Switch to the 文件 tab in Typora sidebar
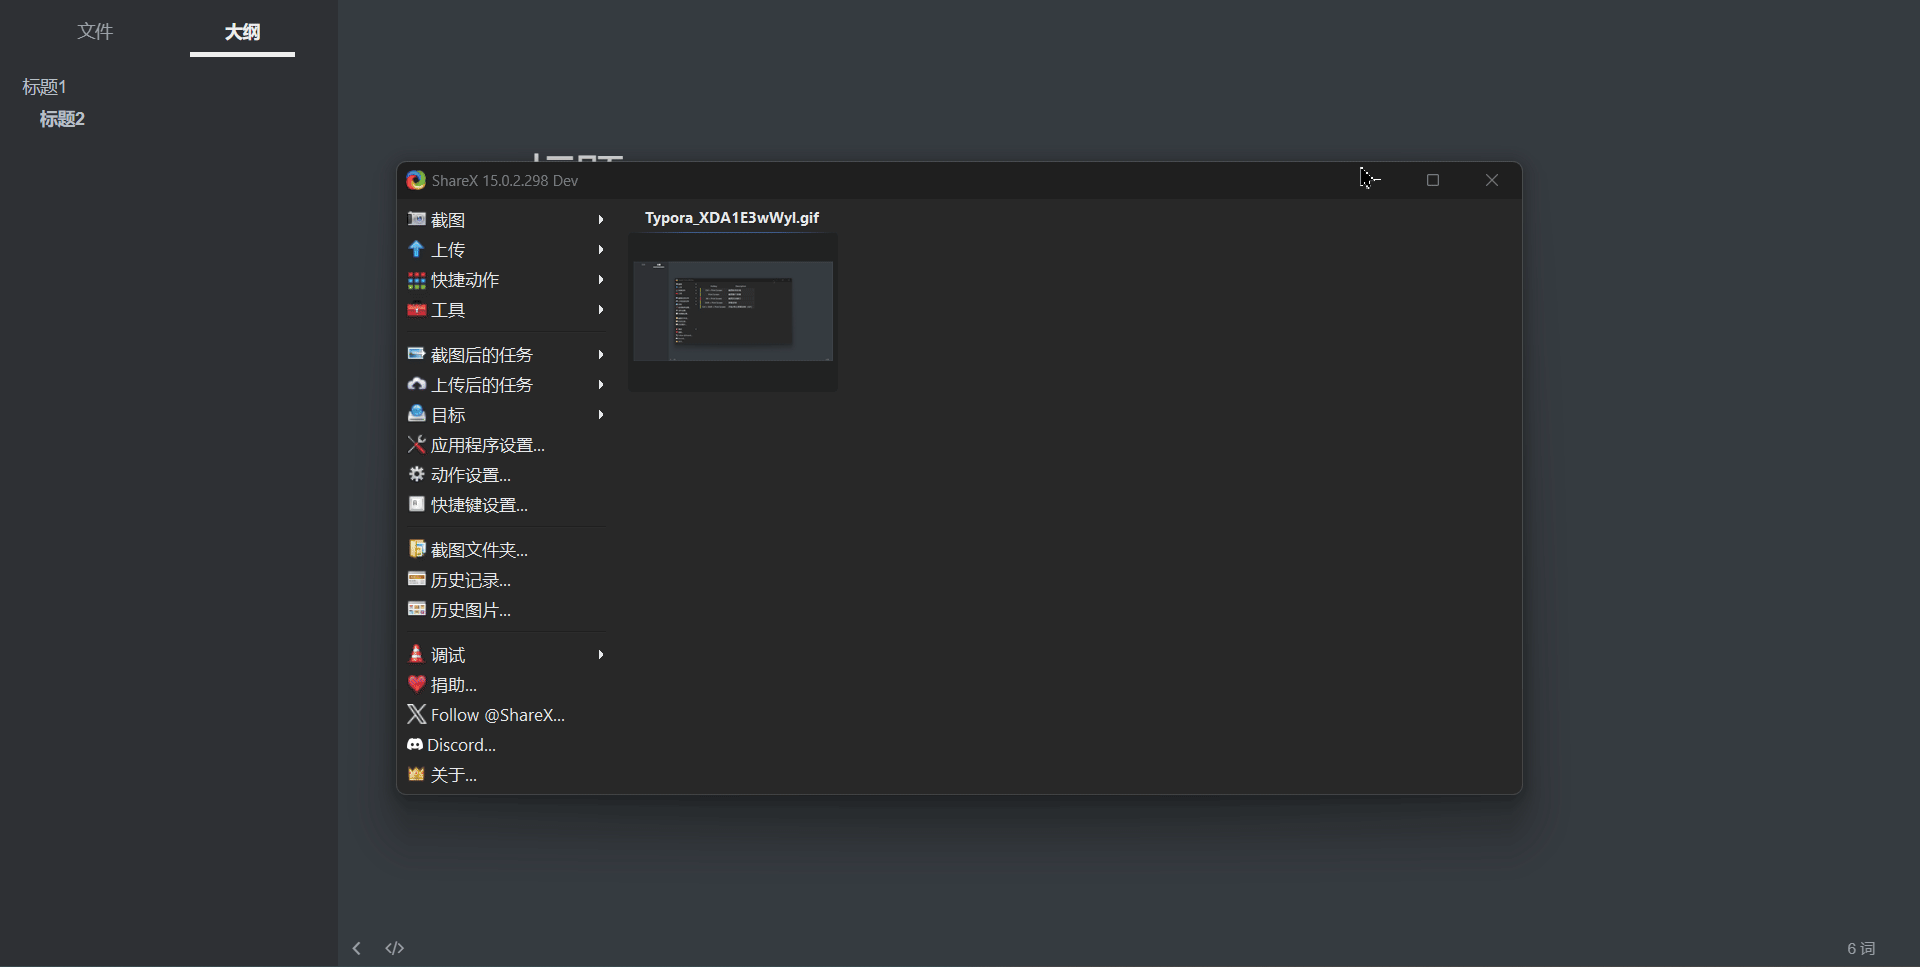Viewport: 1920px width, 967px height. pos(95,32)
